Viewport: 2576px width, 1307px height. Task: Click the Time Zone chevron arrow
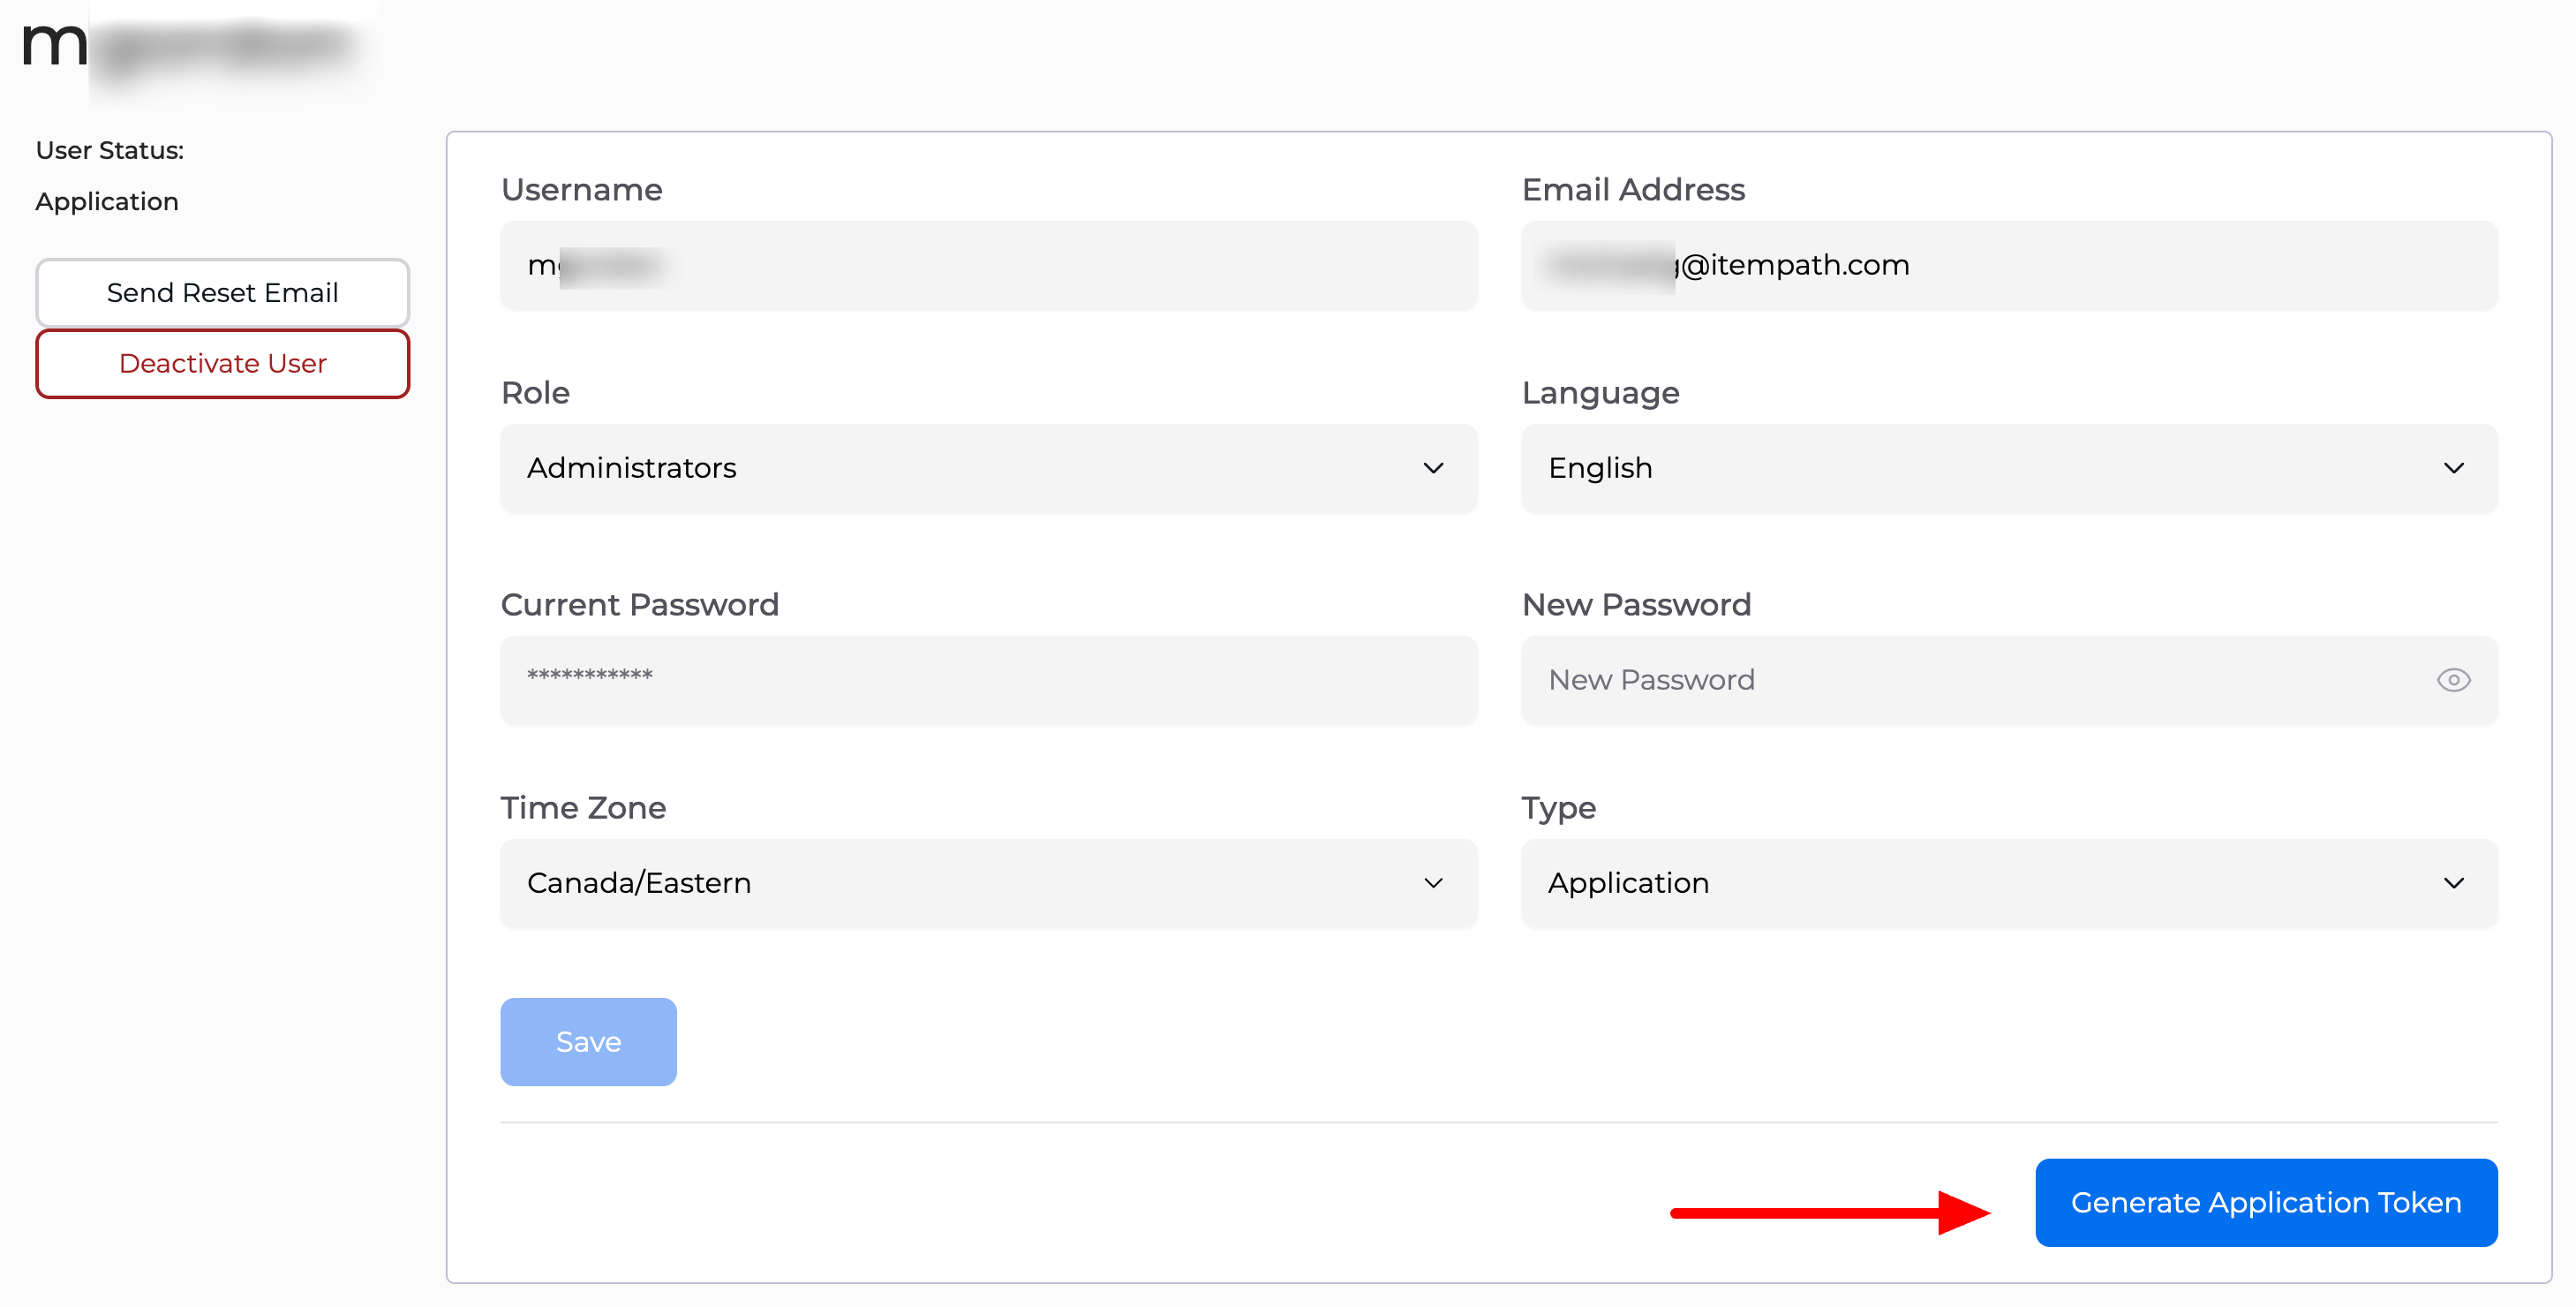tap(1433, 883)
